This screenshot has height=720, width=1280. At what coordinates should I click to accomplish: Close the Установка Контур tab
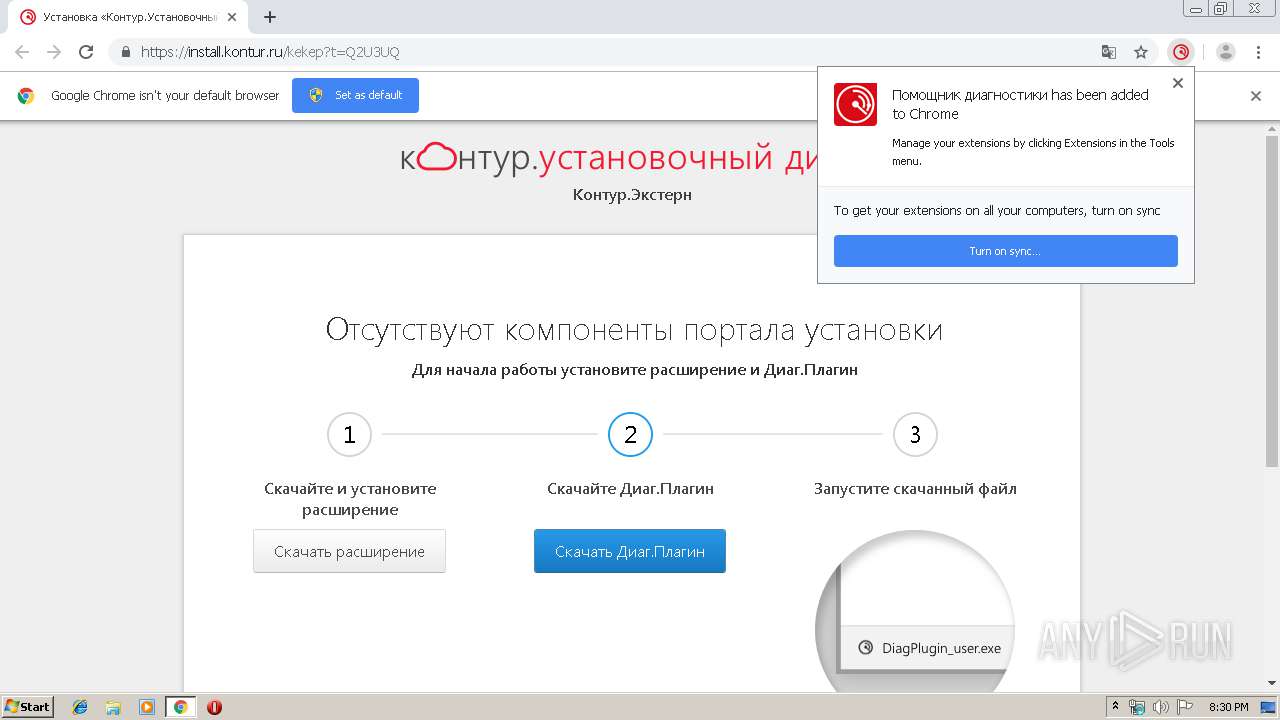[231, 17]
